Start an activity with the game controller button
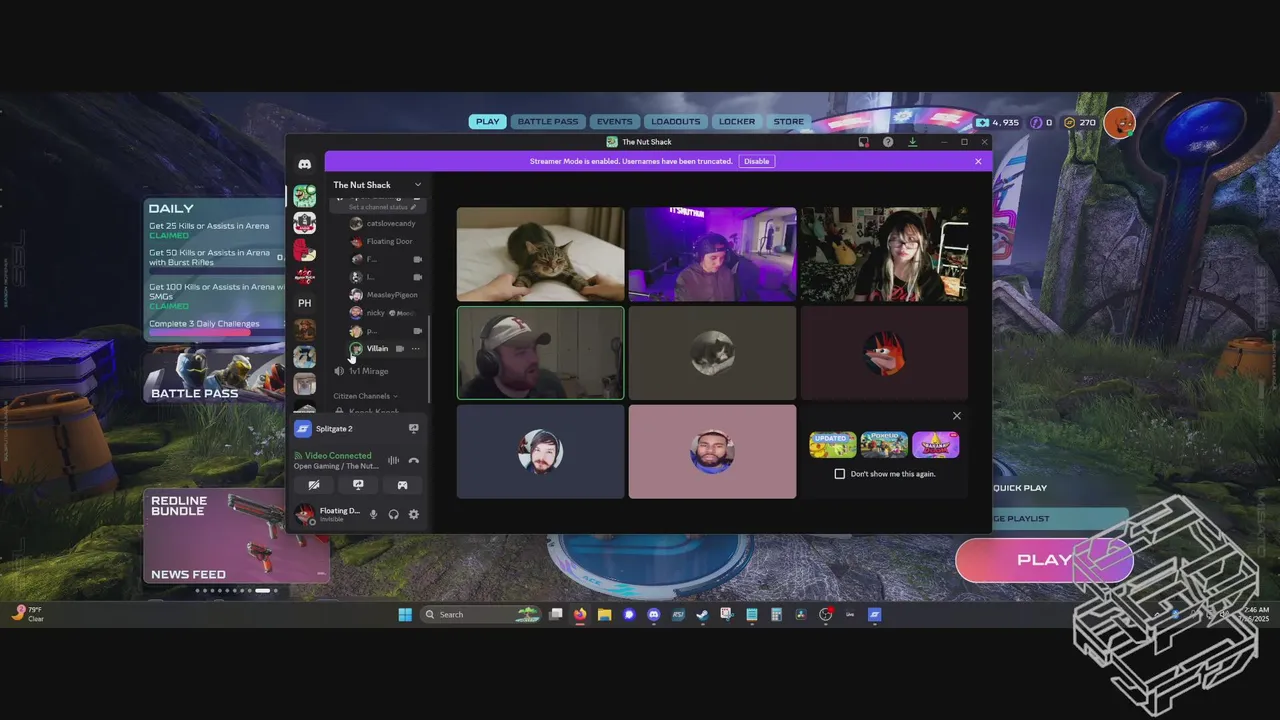Viewport: 1280px width, 720px height. tap(402, 485)
